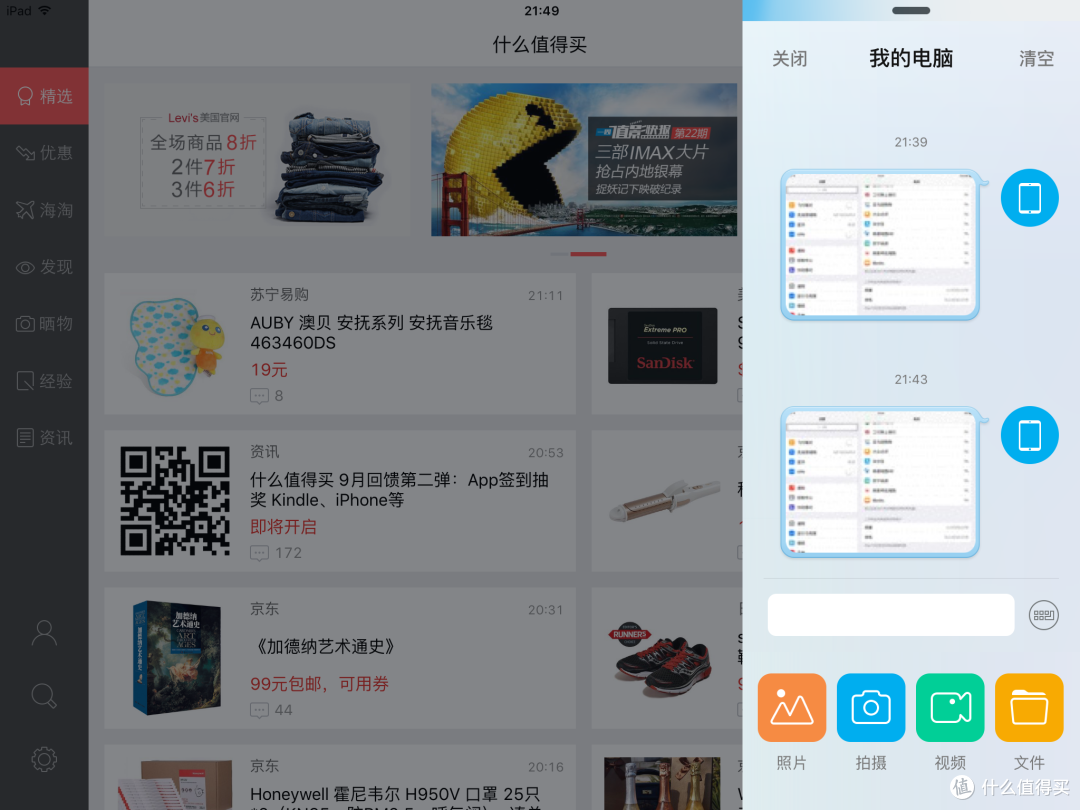This screenshot has height=810, width=1080.
Task: Tap the QR code image of 资讯 article
Action: point(175,501)
